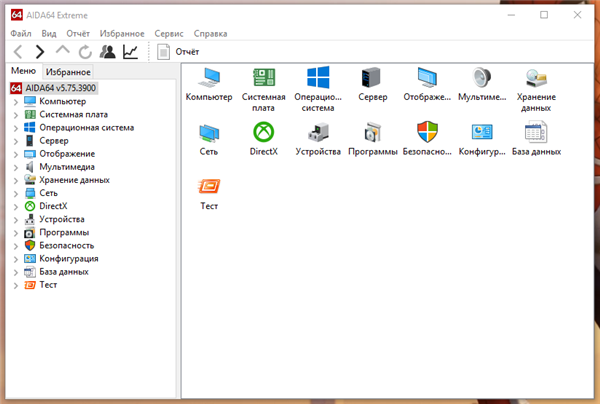Open the DirectX icon in right pane
This screenshot has height=404, width=600.
[x=264, y=132]
